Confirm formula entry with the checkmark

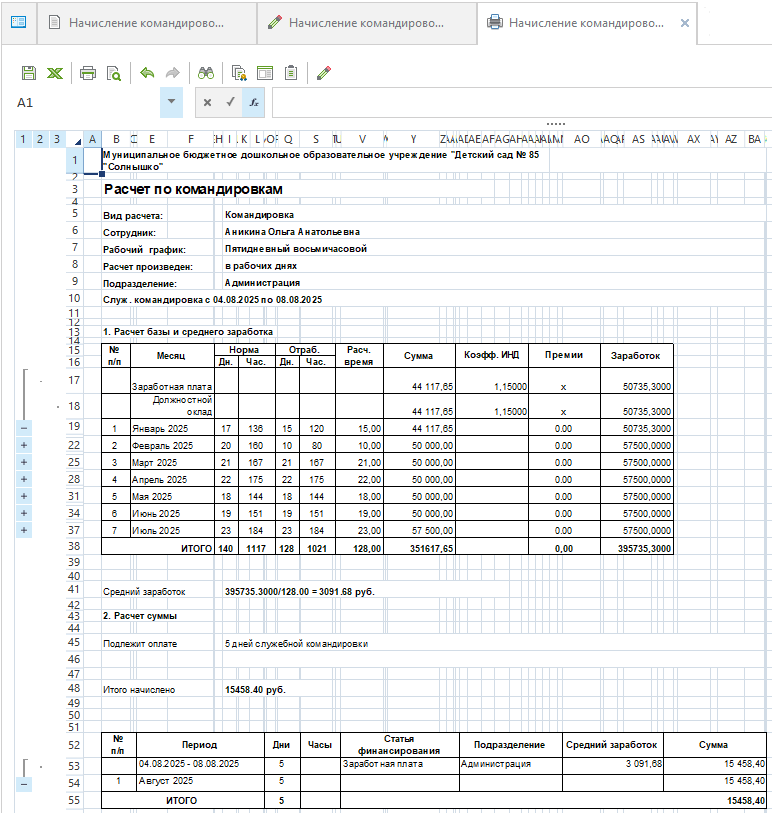[230, 102]
